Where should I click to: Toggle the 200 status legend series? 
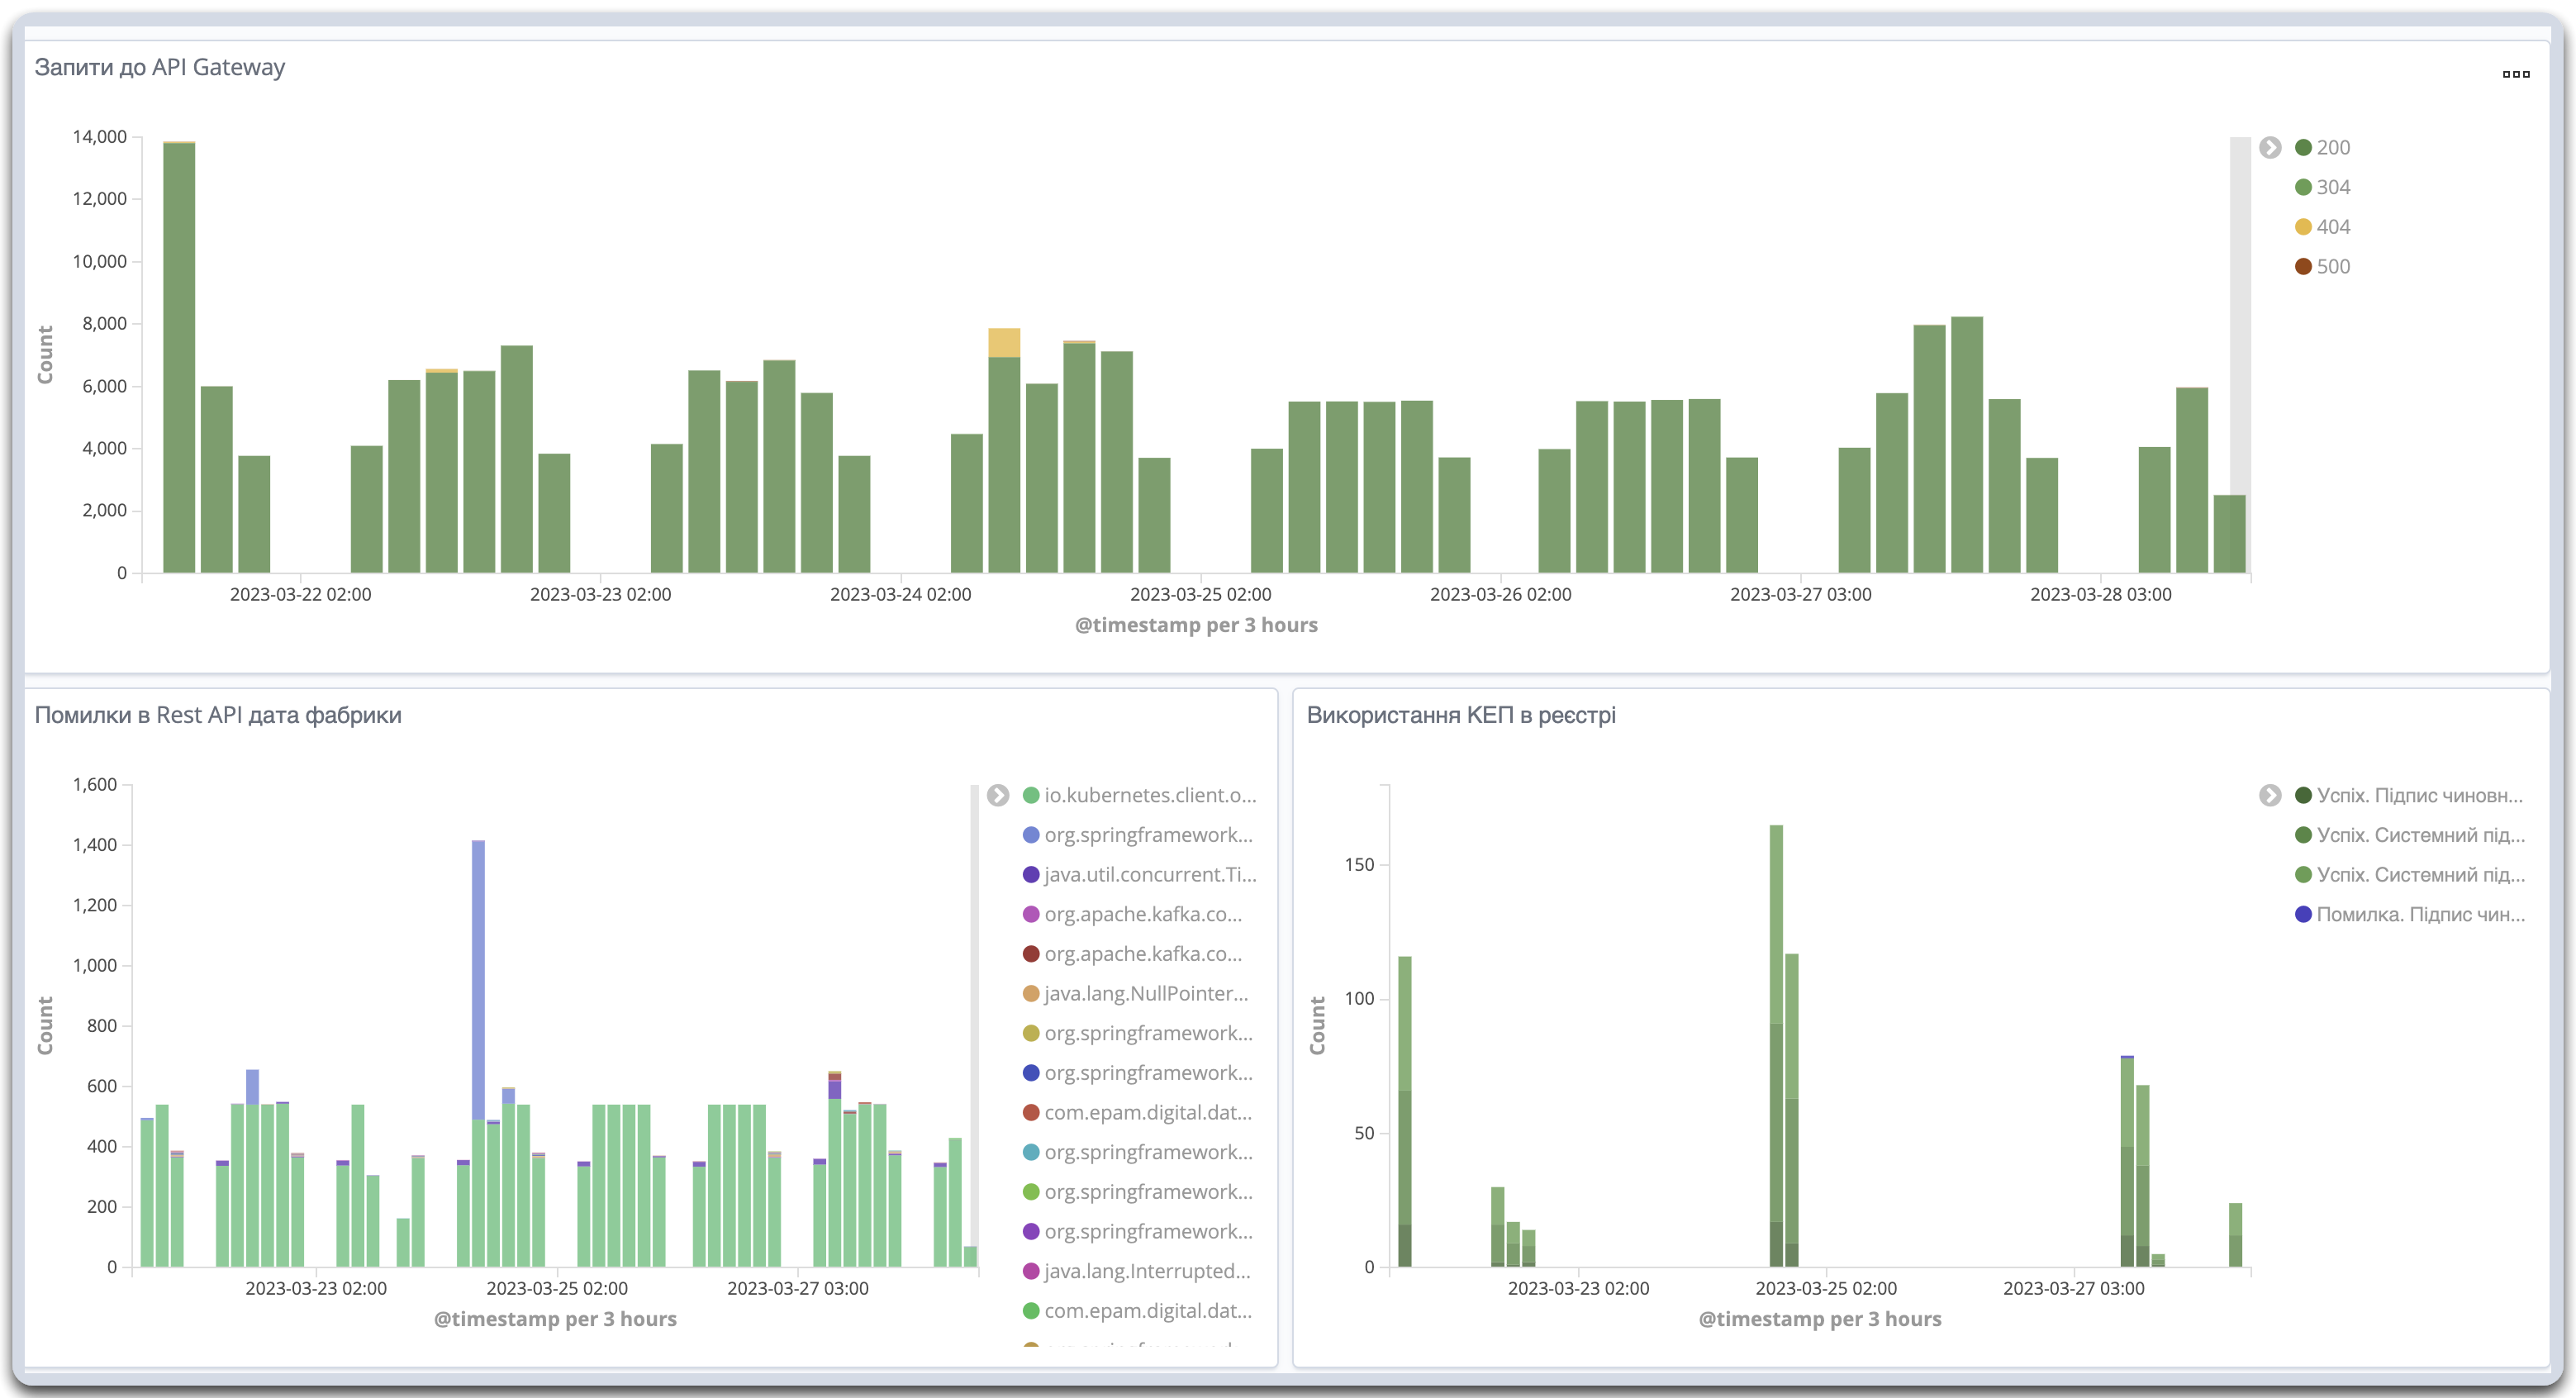point(2332,148)
